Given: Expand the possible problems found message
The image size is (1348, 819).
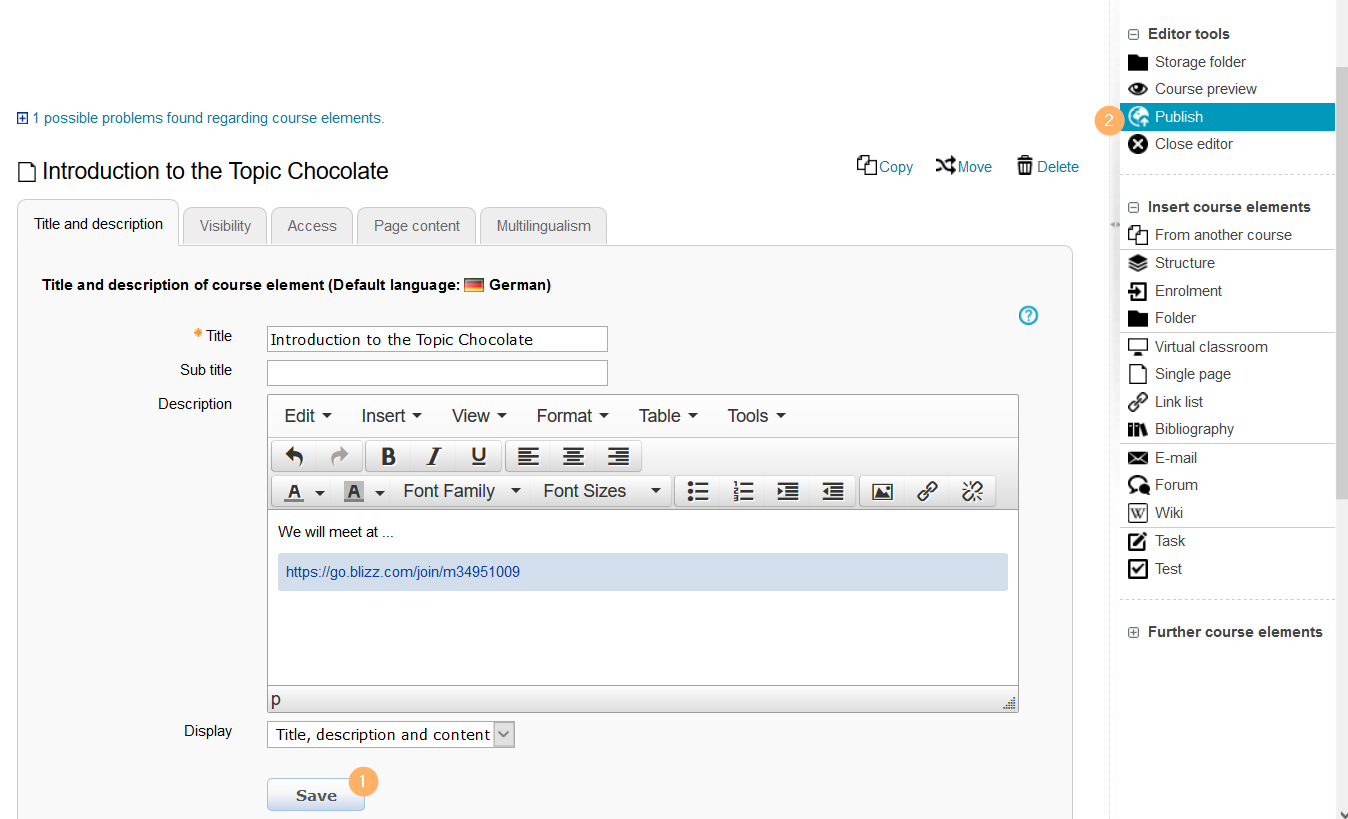Looking at the screenshot, I should click(x=23, y=118).
